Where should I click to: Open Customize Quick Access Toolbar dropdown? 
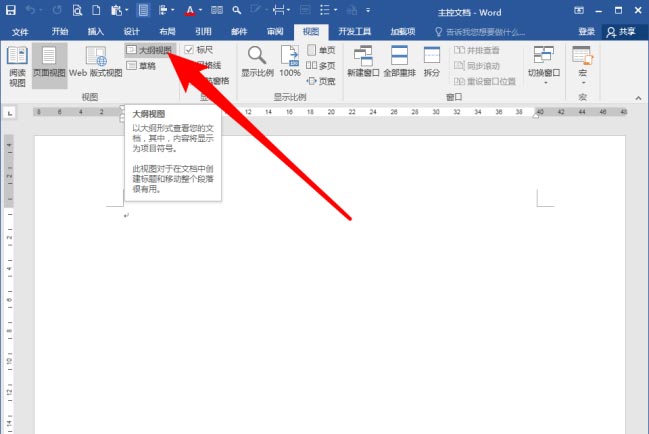(368, 10)
